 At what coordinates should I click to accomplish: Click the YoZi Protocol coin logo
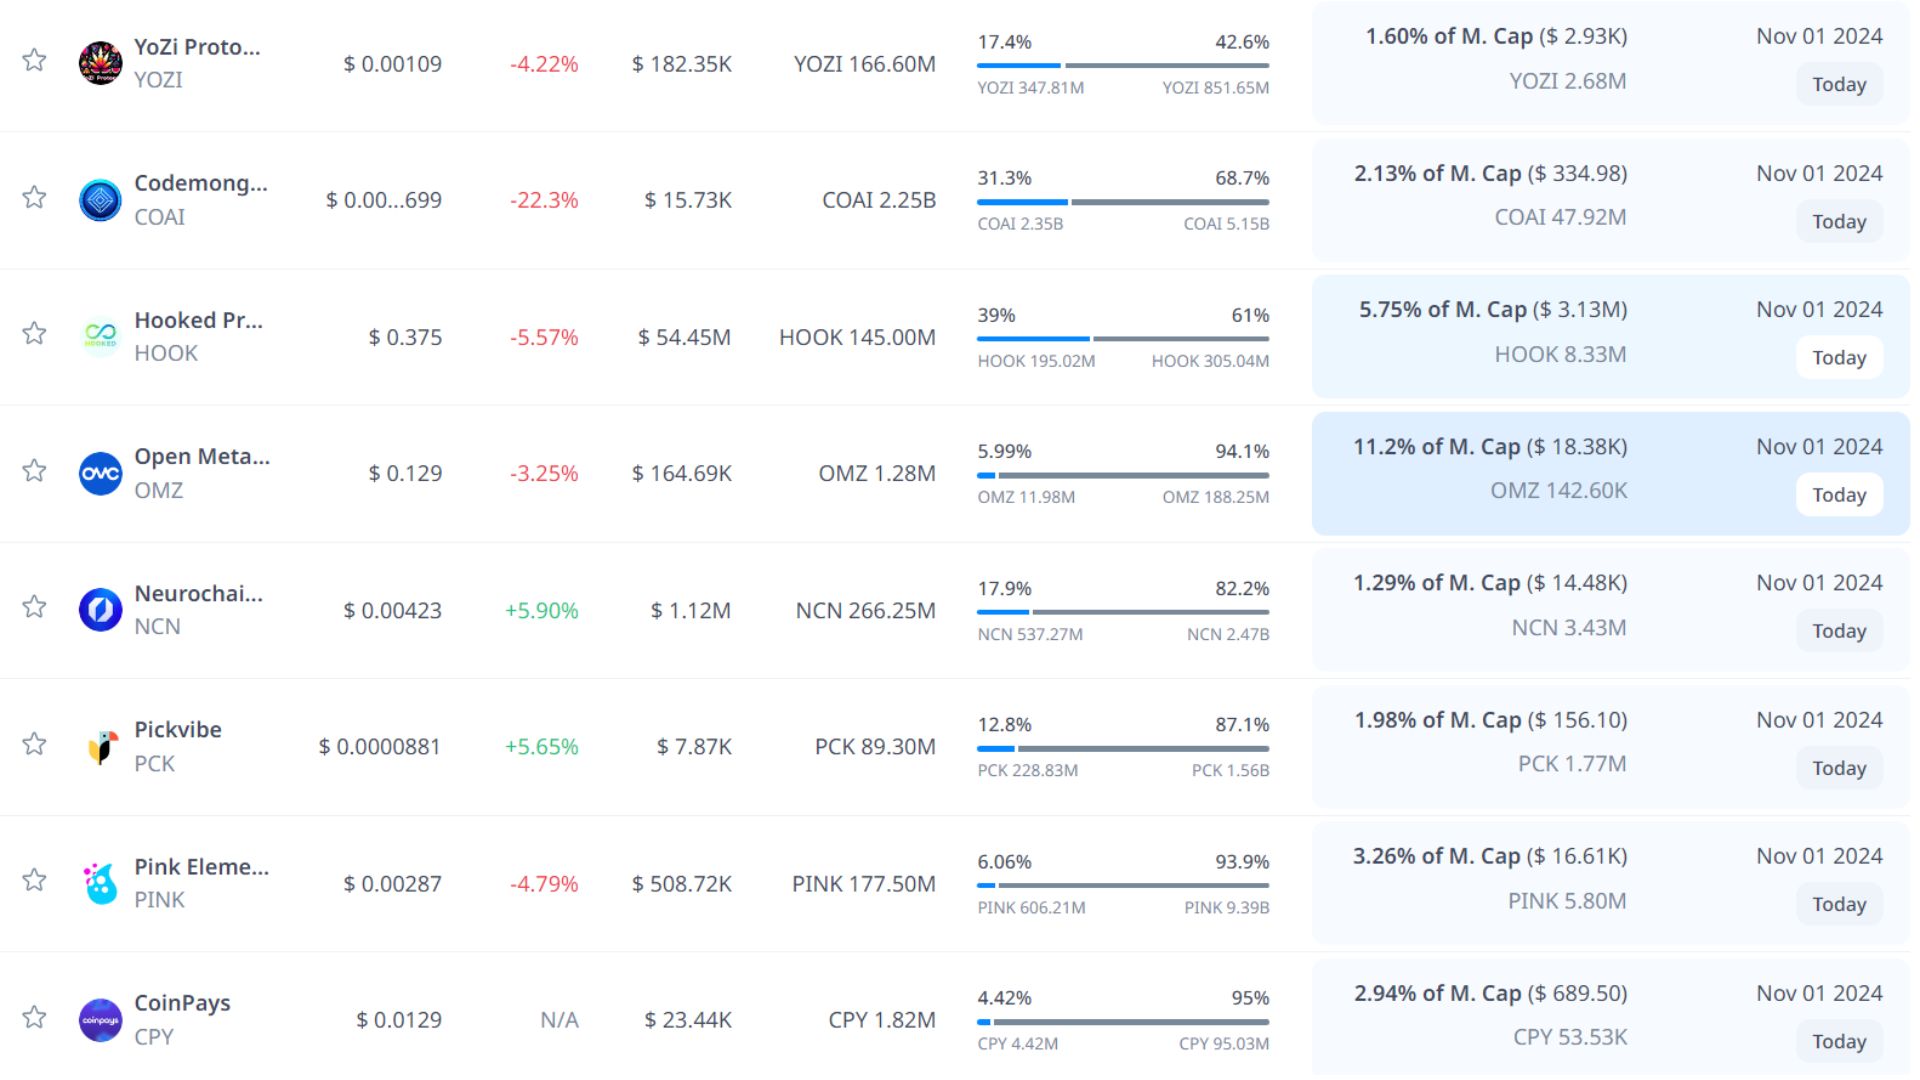pyautogui.click(x=100, y=63)
